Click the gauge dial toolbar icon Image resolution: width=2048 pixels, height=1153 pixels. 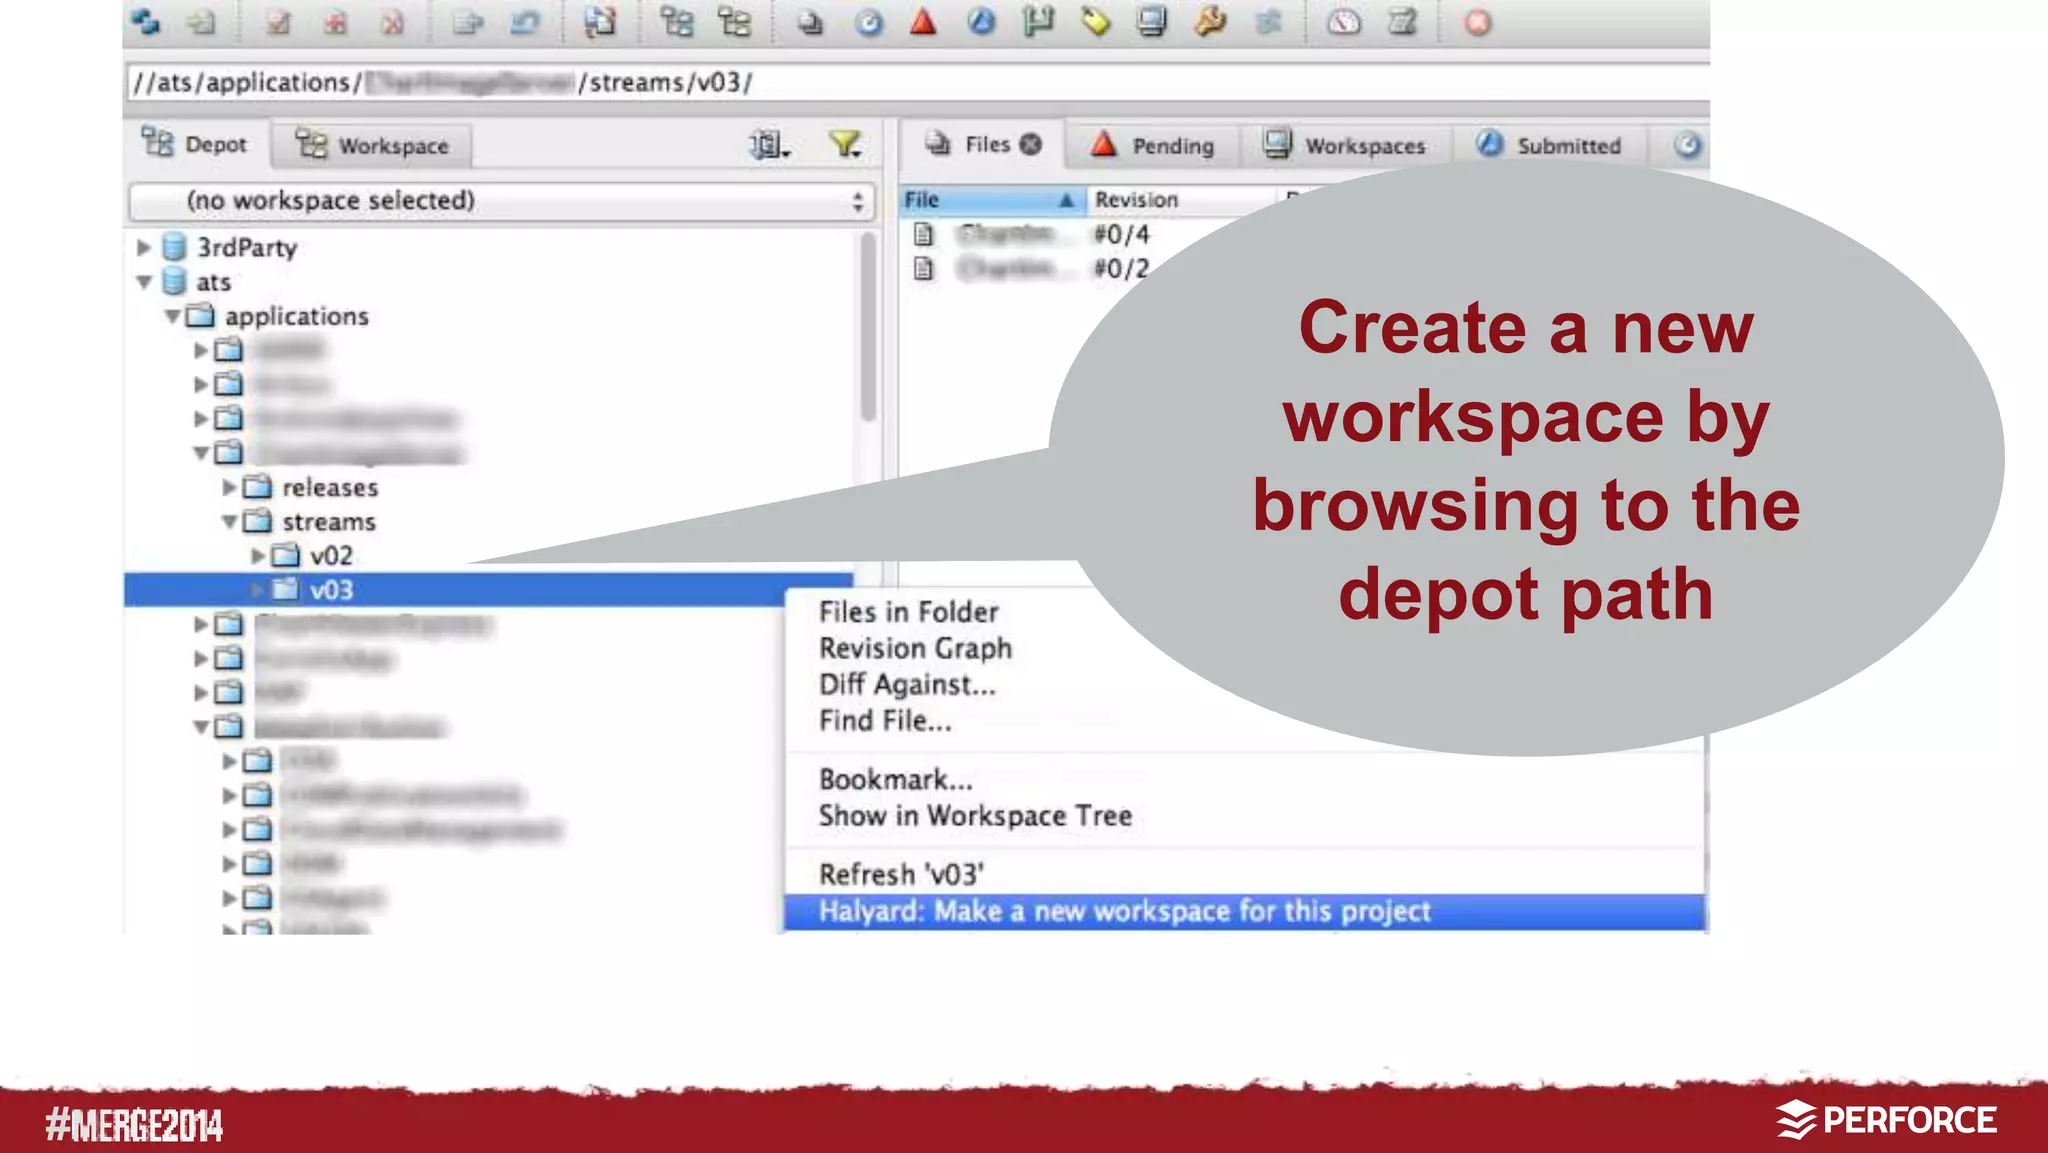coord(1344,21)
